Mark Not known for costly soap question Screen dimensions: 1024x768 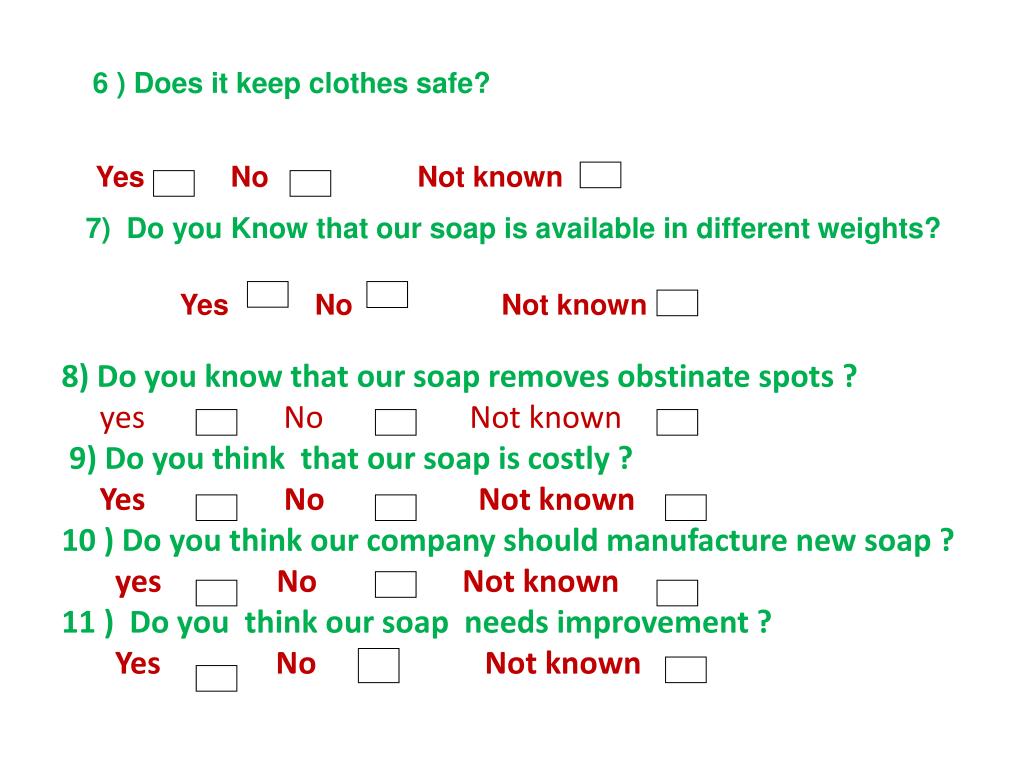pyautogui.click(x=686, y=507)
